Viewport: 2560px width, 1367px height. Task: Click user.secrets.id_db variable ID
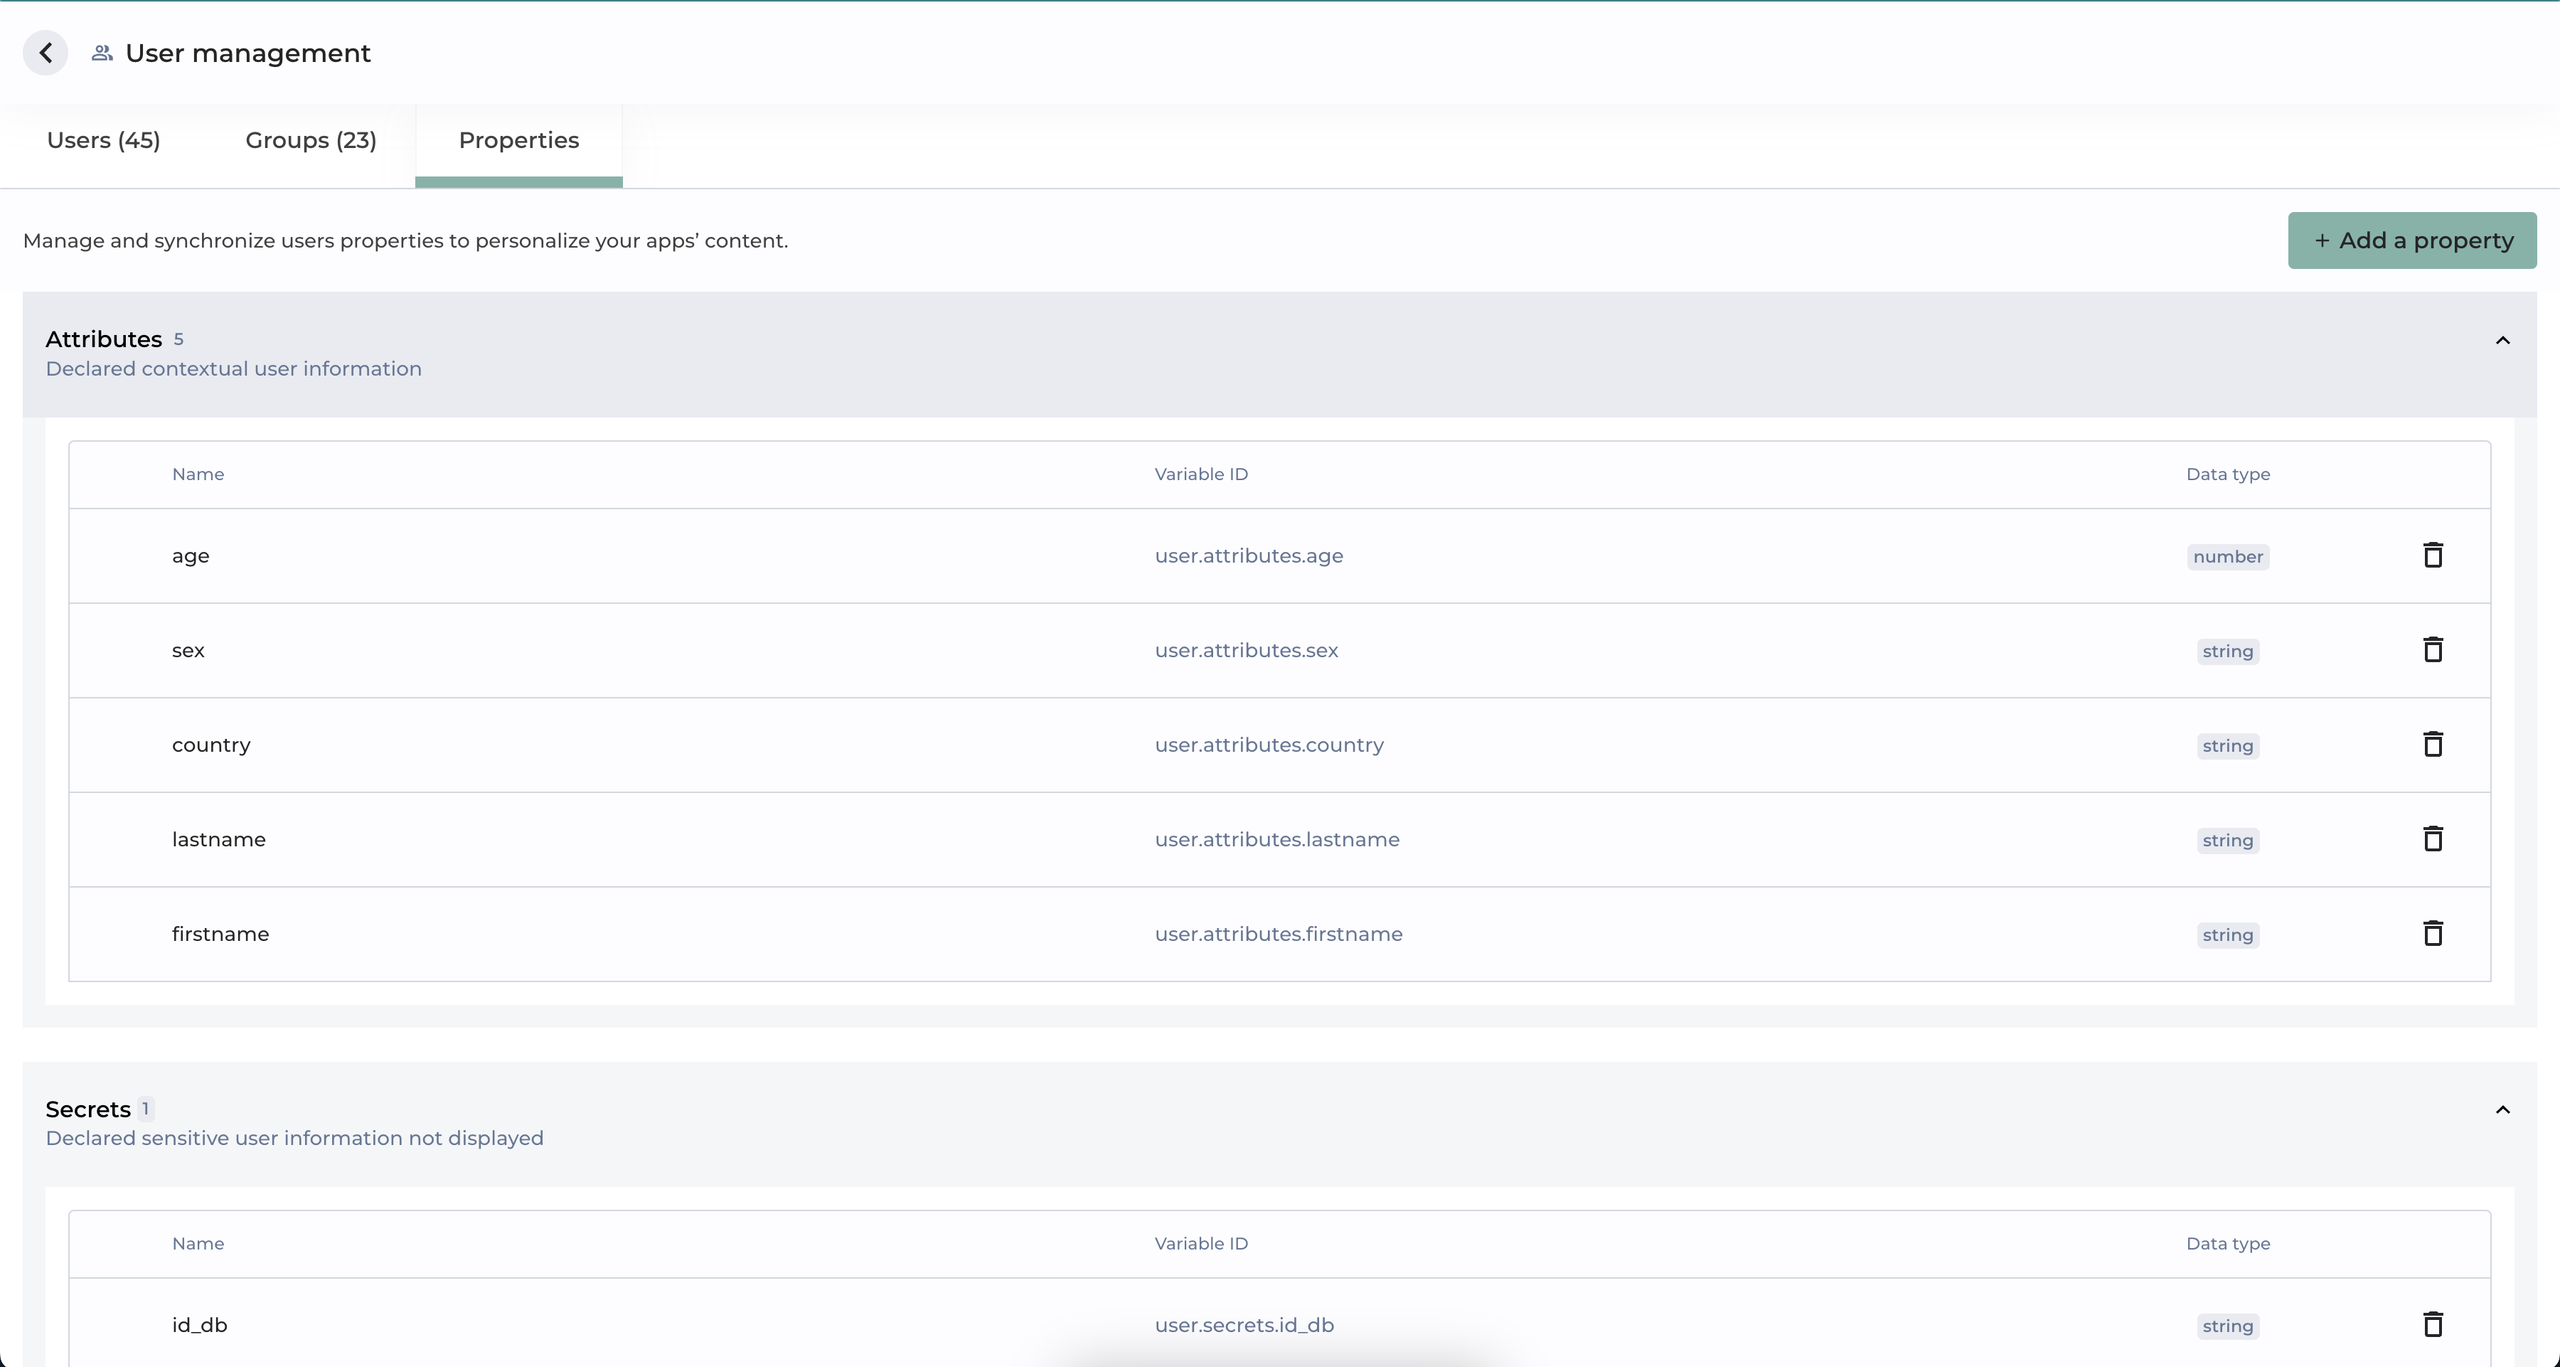point(1244,1325)
